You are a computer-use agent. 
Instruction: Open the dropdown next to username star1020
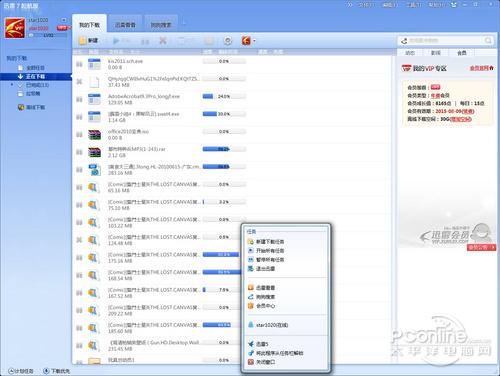(64, 20)
